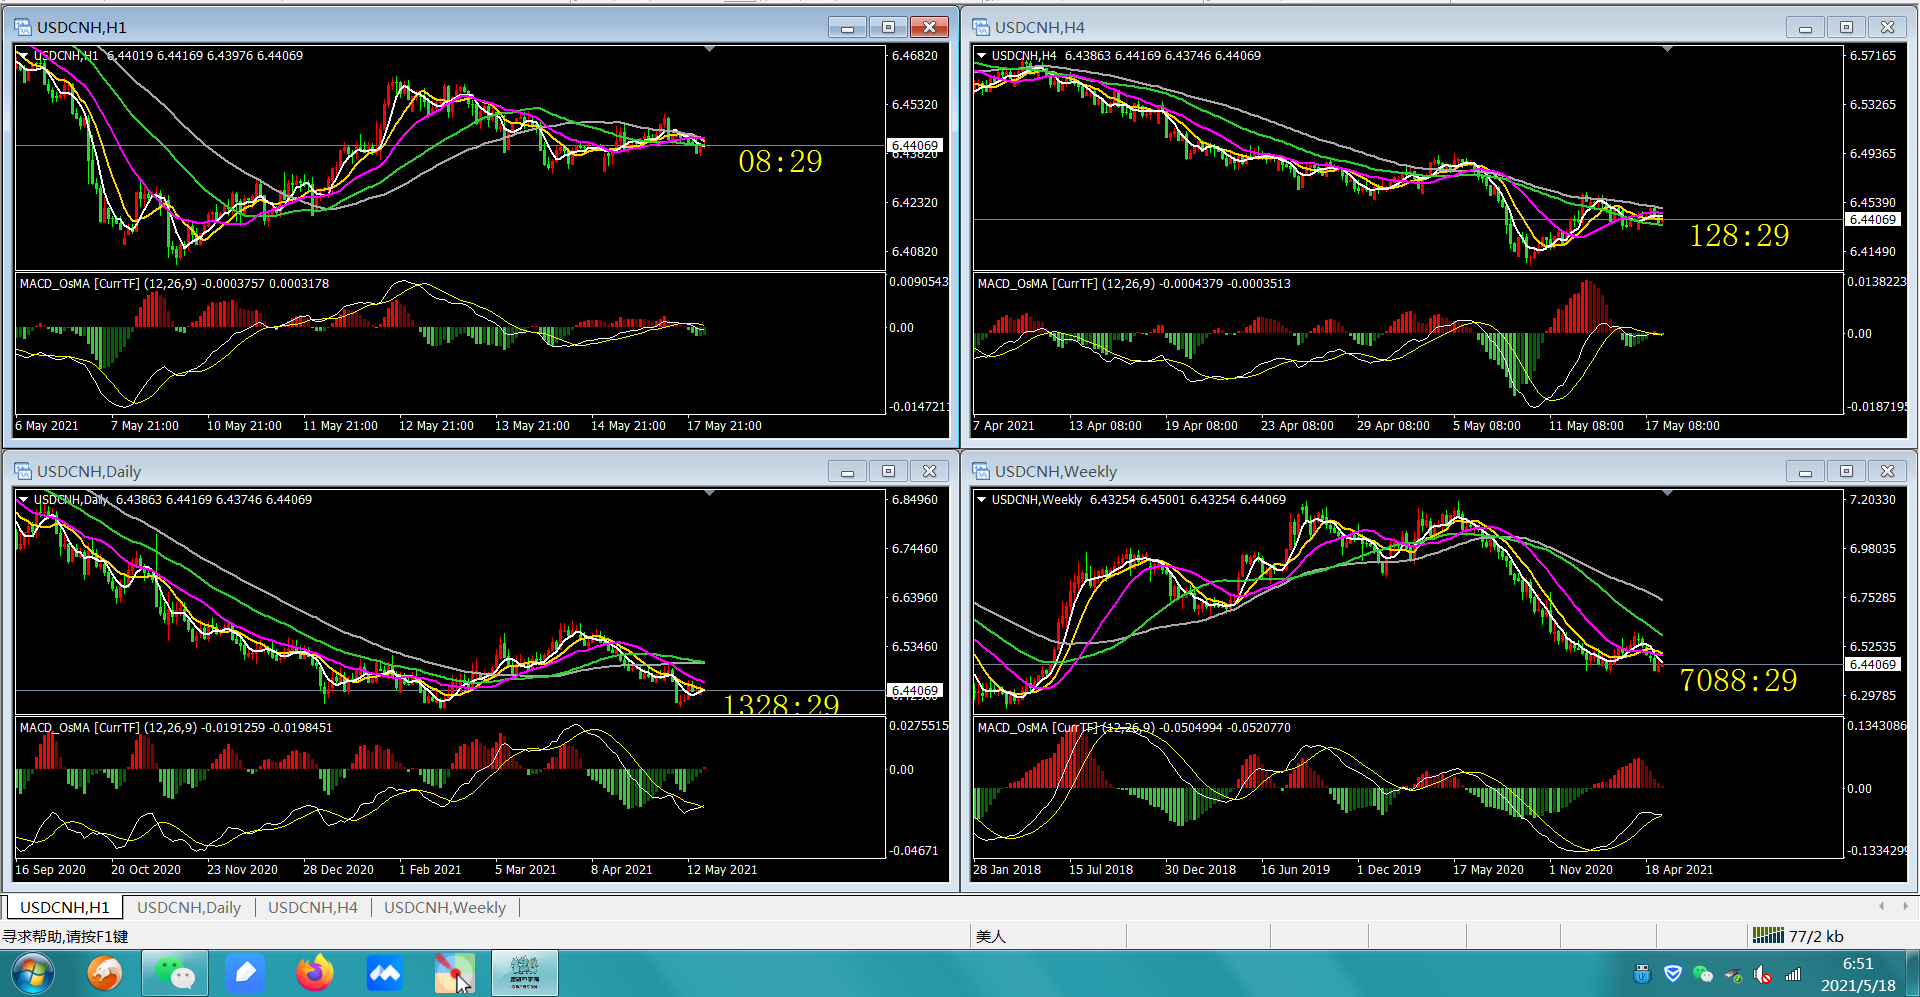Expand the USDCNH,Daily chart dropdown triangle

click(x=23, y=499)
